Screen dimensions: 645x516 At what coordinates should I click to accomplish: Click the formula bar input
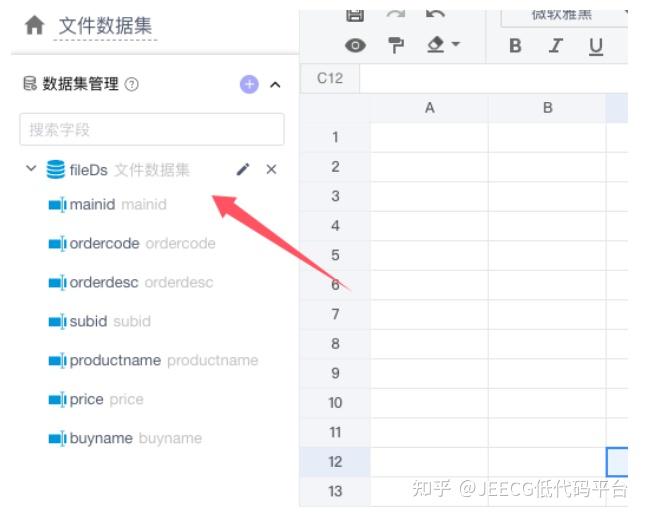tap(494, 78)
